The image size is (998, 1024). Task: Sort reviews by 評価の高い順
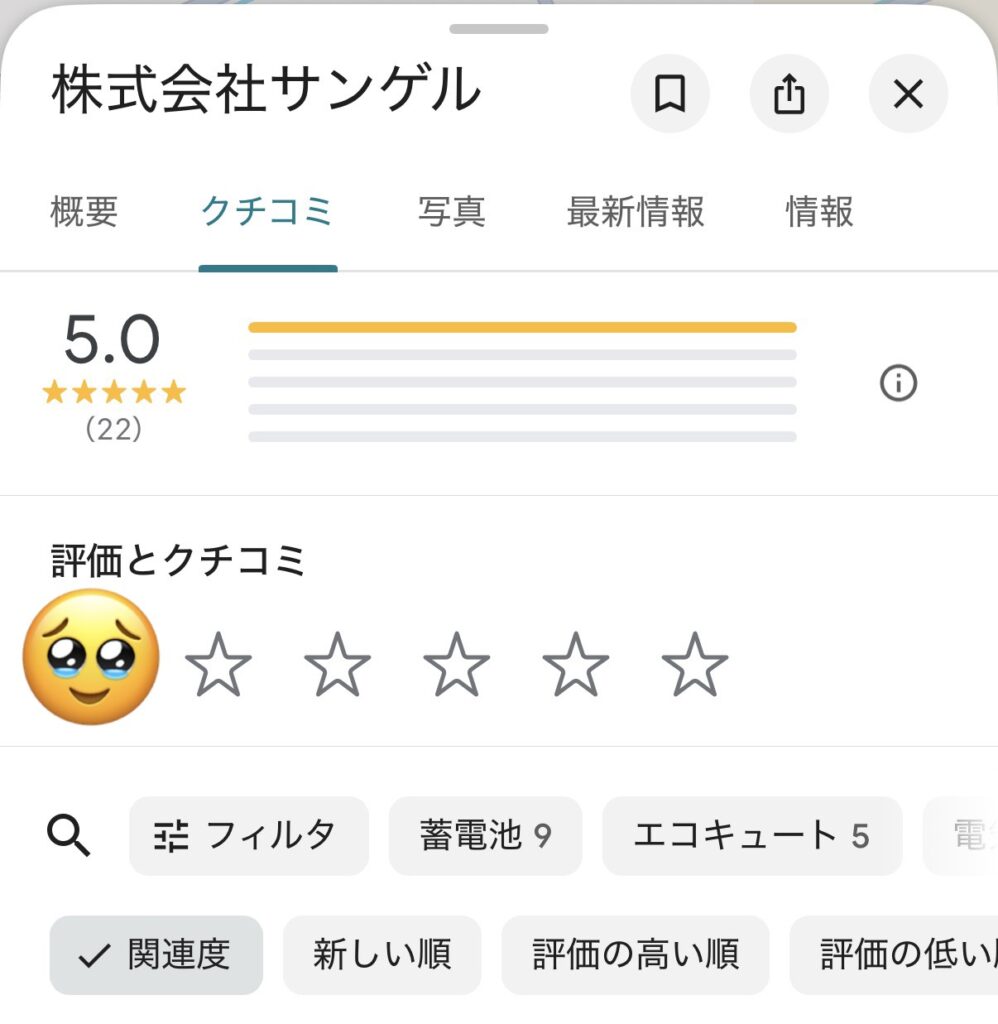pyautogui.click(x=635, y=955)
